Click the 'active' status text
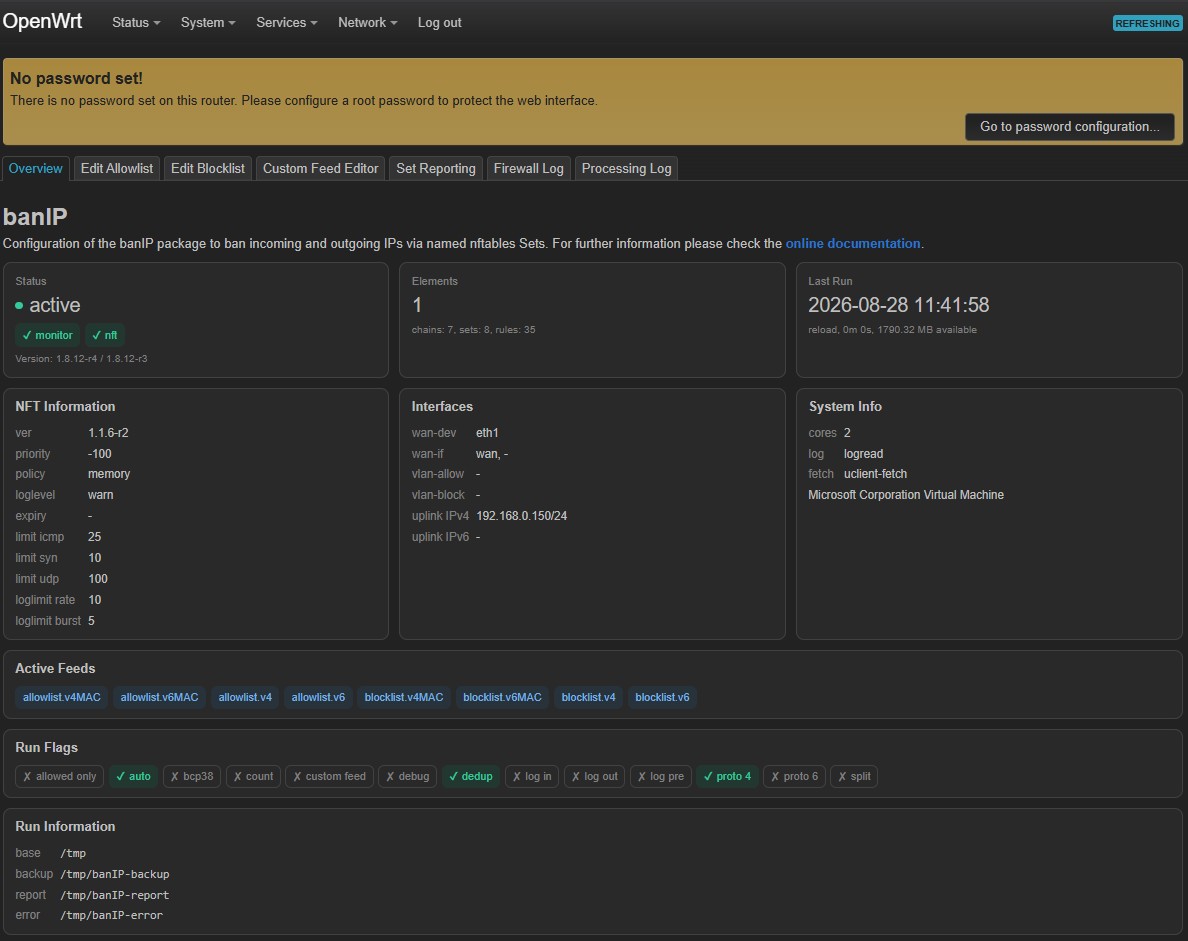 [55, 305]
